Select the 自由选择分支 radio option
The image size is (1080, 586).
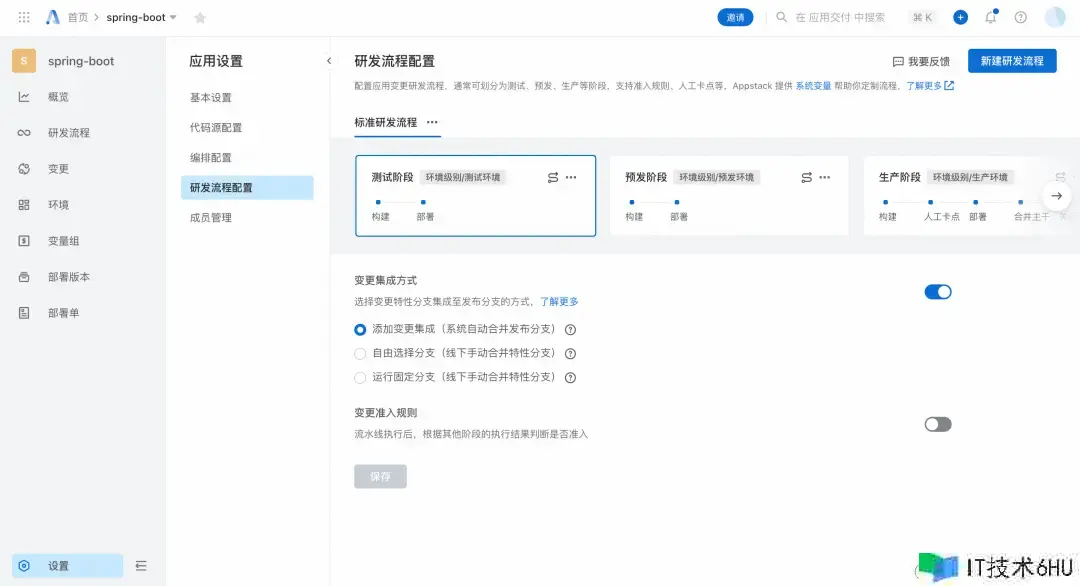pyautogui.click(x=360, y=354)
